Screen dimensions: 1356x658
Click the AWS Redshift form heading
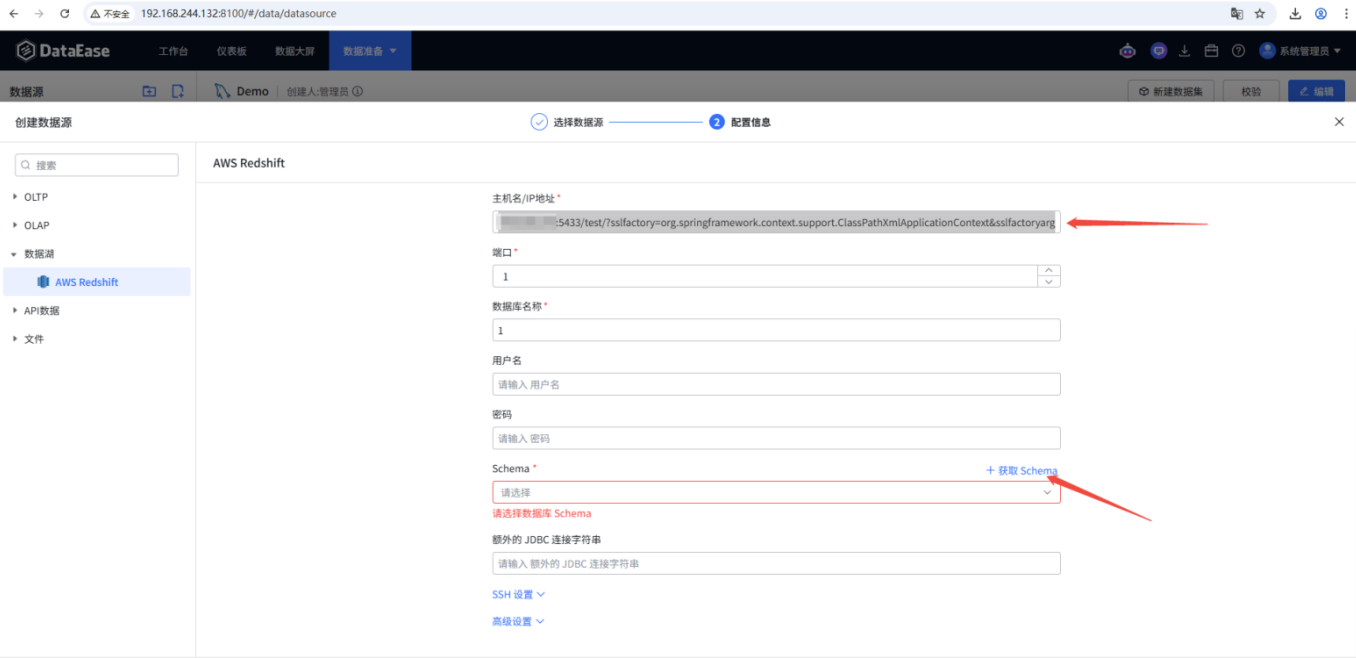pos(249,163)
